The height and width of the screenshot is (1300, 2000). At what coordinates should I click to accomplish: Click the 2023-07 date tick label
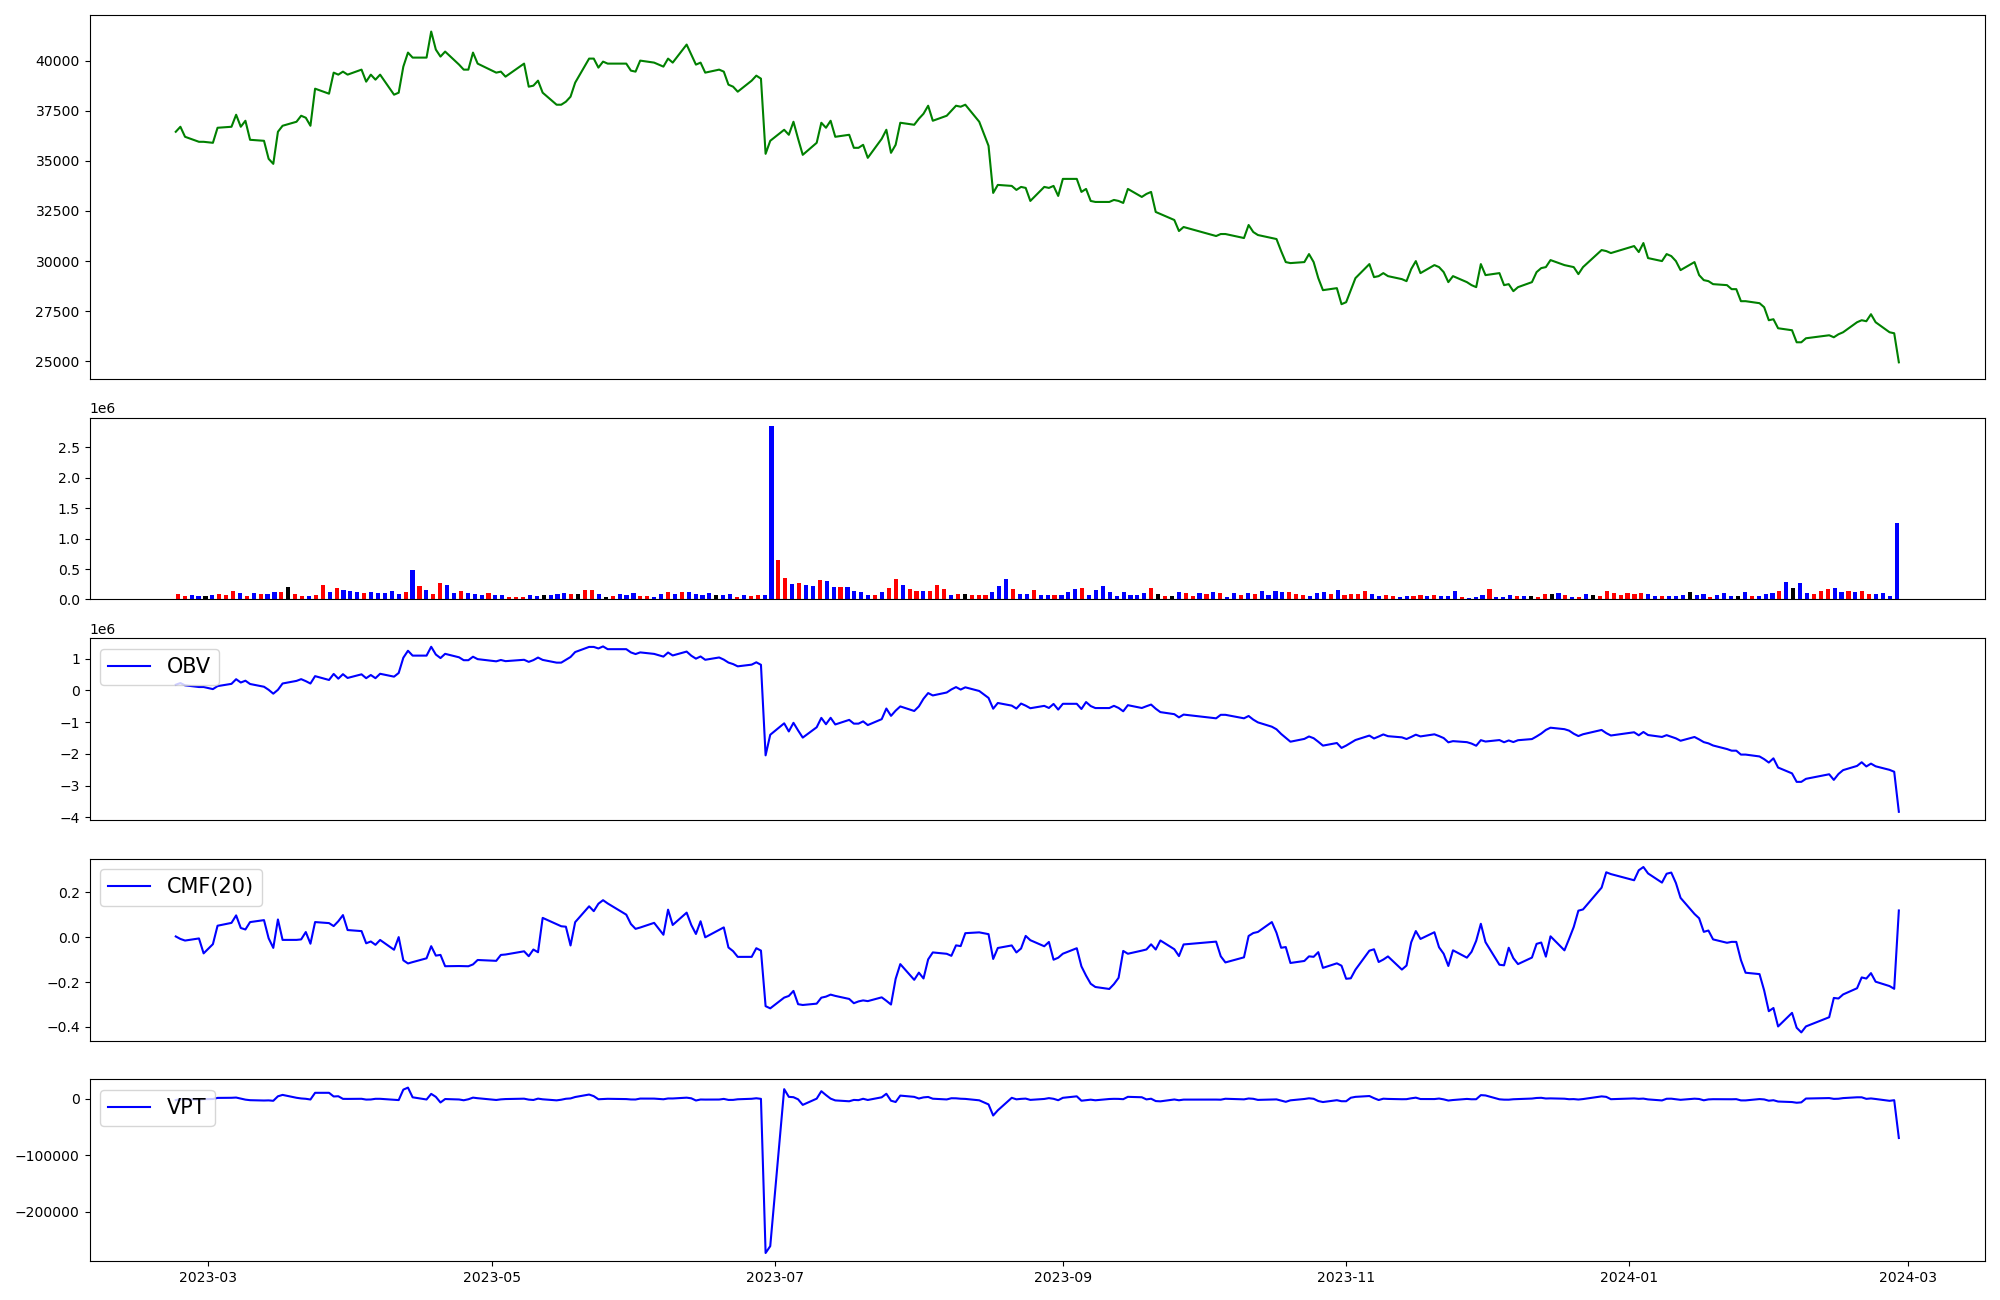[776, 1277]
